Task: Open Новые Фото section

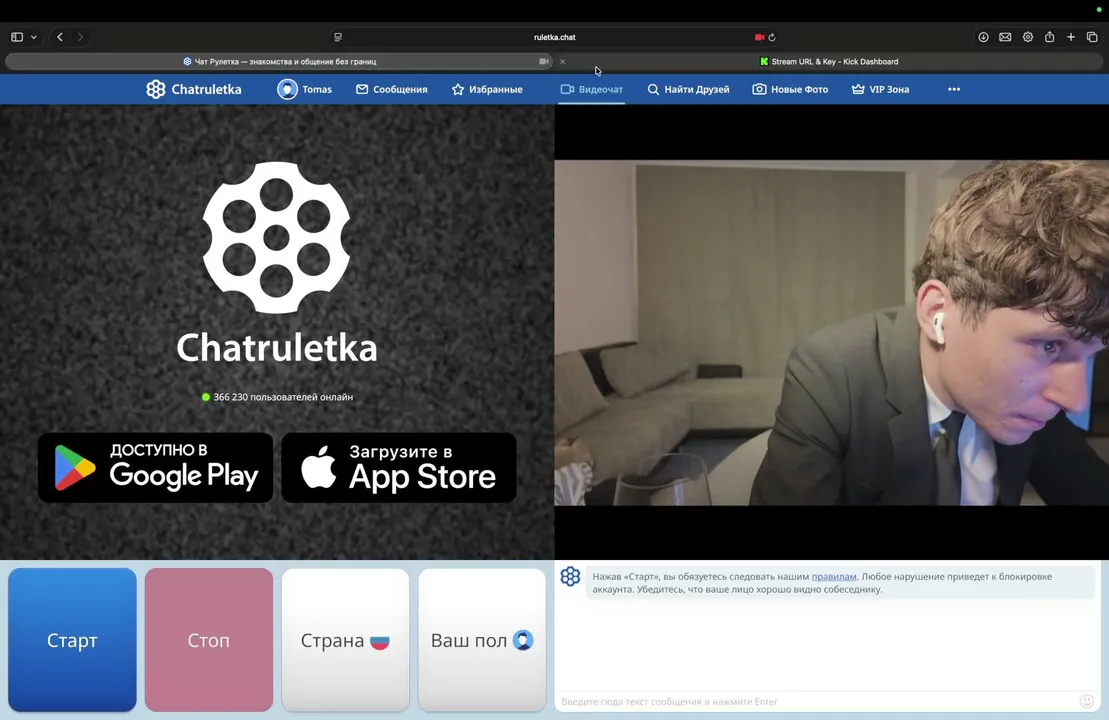Action: pos(790,89)
